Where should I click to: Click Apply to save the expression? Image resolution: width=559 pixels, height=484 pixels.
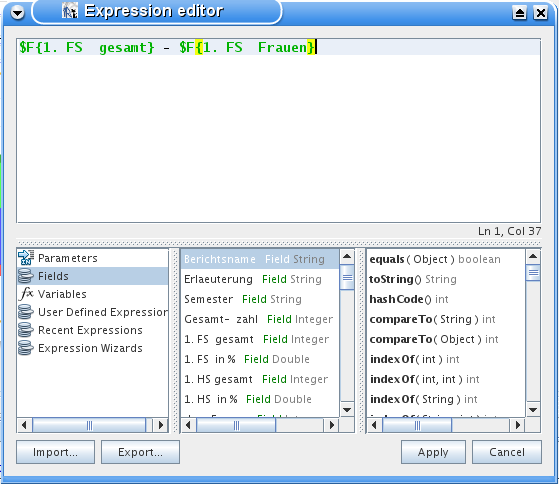(x=433, y=452)
